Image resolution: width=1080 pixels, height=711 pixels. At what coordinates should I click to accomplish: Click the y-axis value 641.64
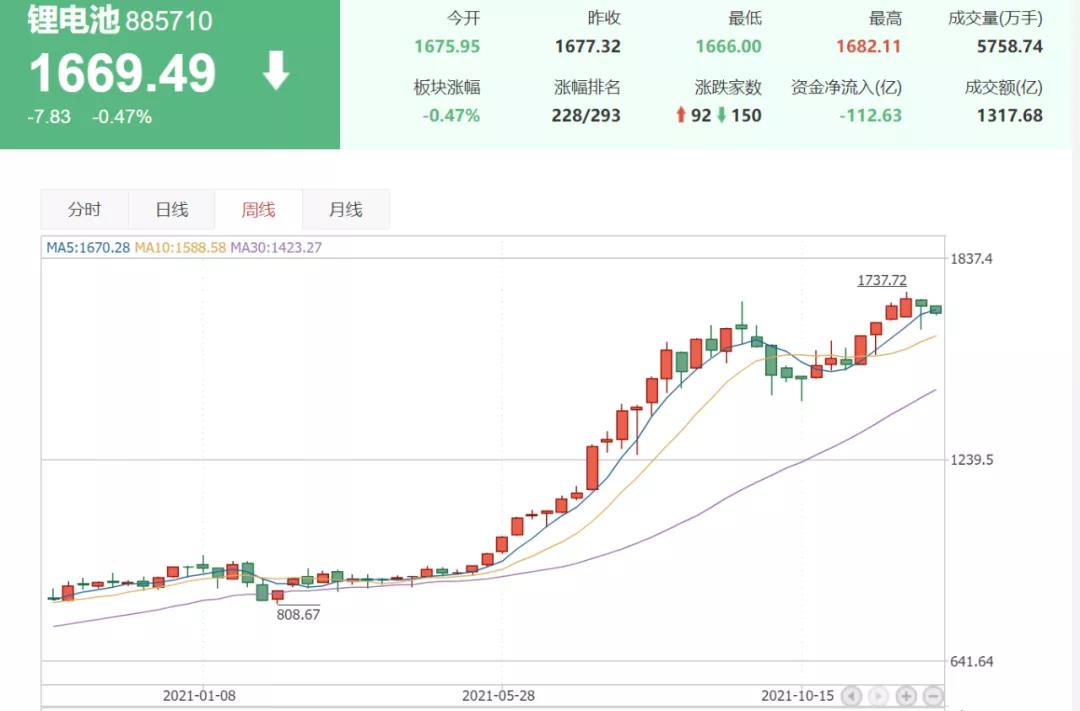(971, 661)
